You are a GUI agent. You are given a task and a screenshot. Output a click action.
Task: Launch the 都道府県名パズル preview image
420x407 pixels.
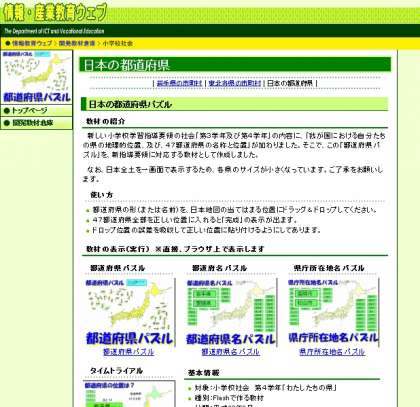[x=231, y=312]
